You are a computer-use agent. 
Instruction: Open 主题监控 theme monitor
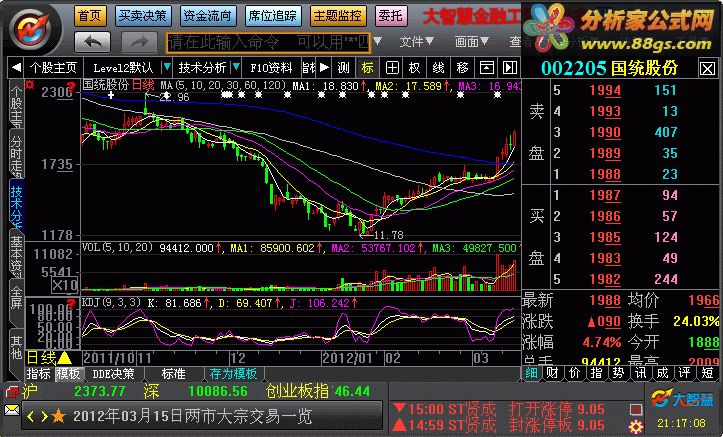(x=338, y=16)
